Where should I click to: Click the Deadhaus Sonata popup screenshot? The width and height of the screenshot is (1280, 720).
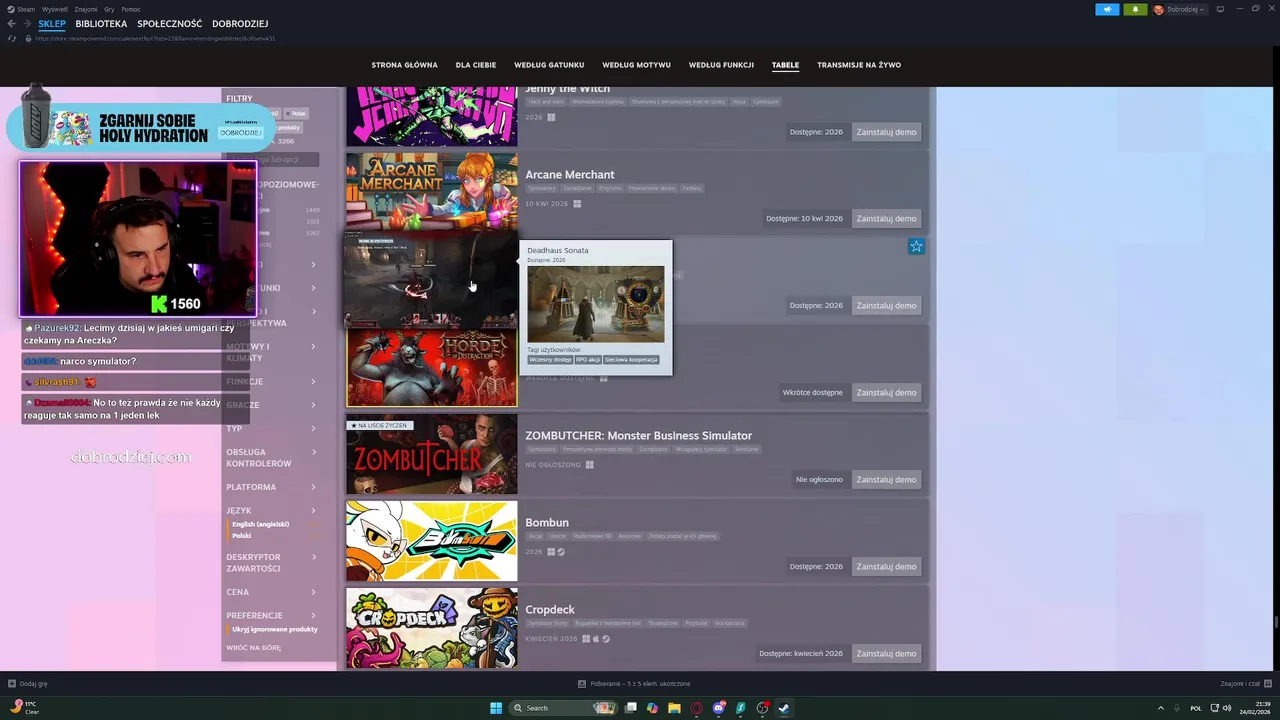point(596,304)
